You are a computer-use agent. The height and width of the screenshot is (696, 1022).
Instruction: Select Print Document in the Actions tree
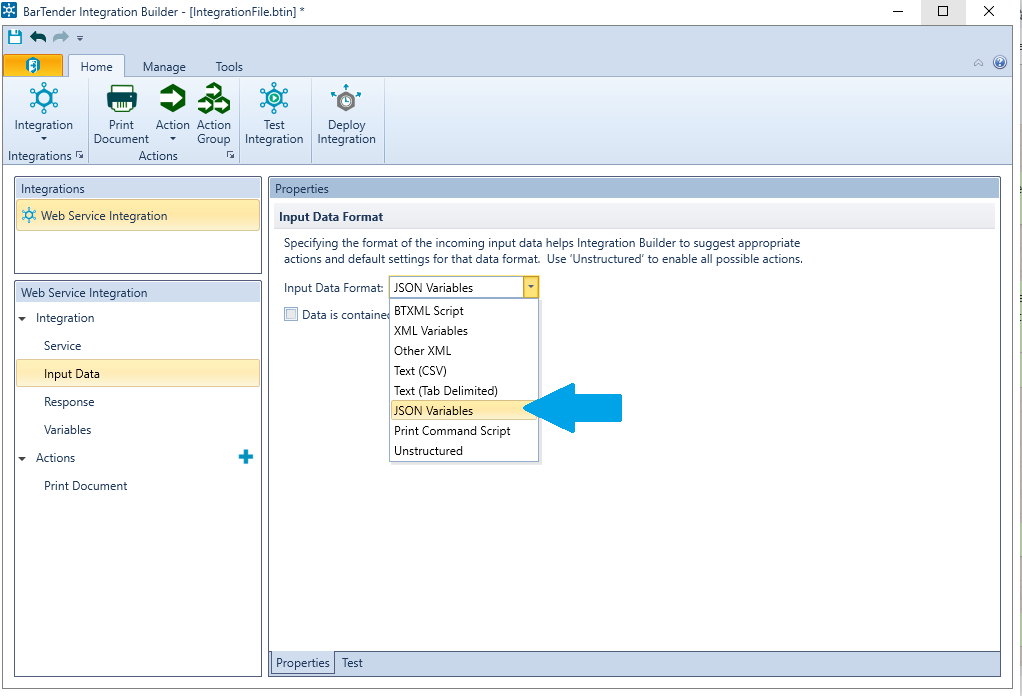coord(85,486)
